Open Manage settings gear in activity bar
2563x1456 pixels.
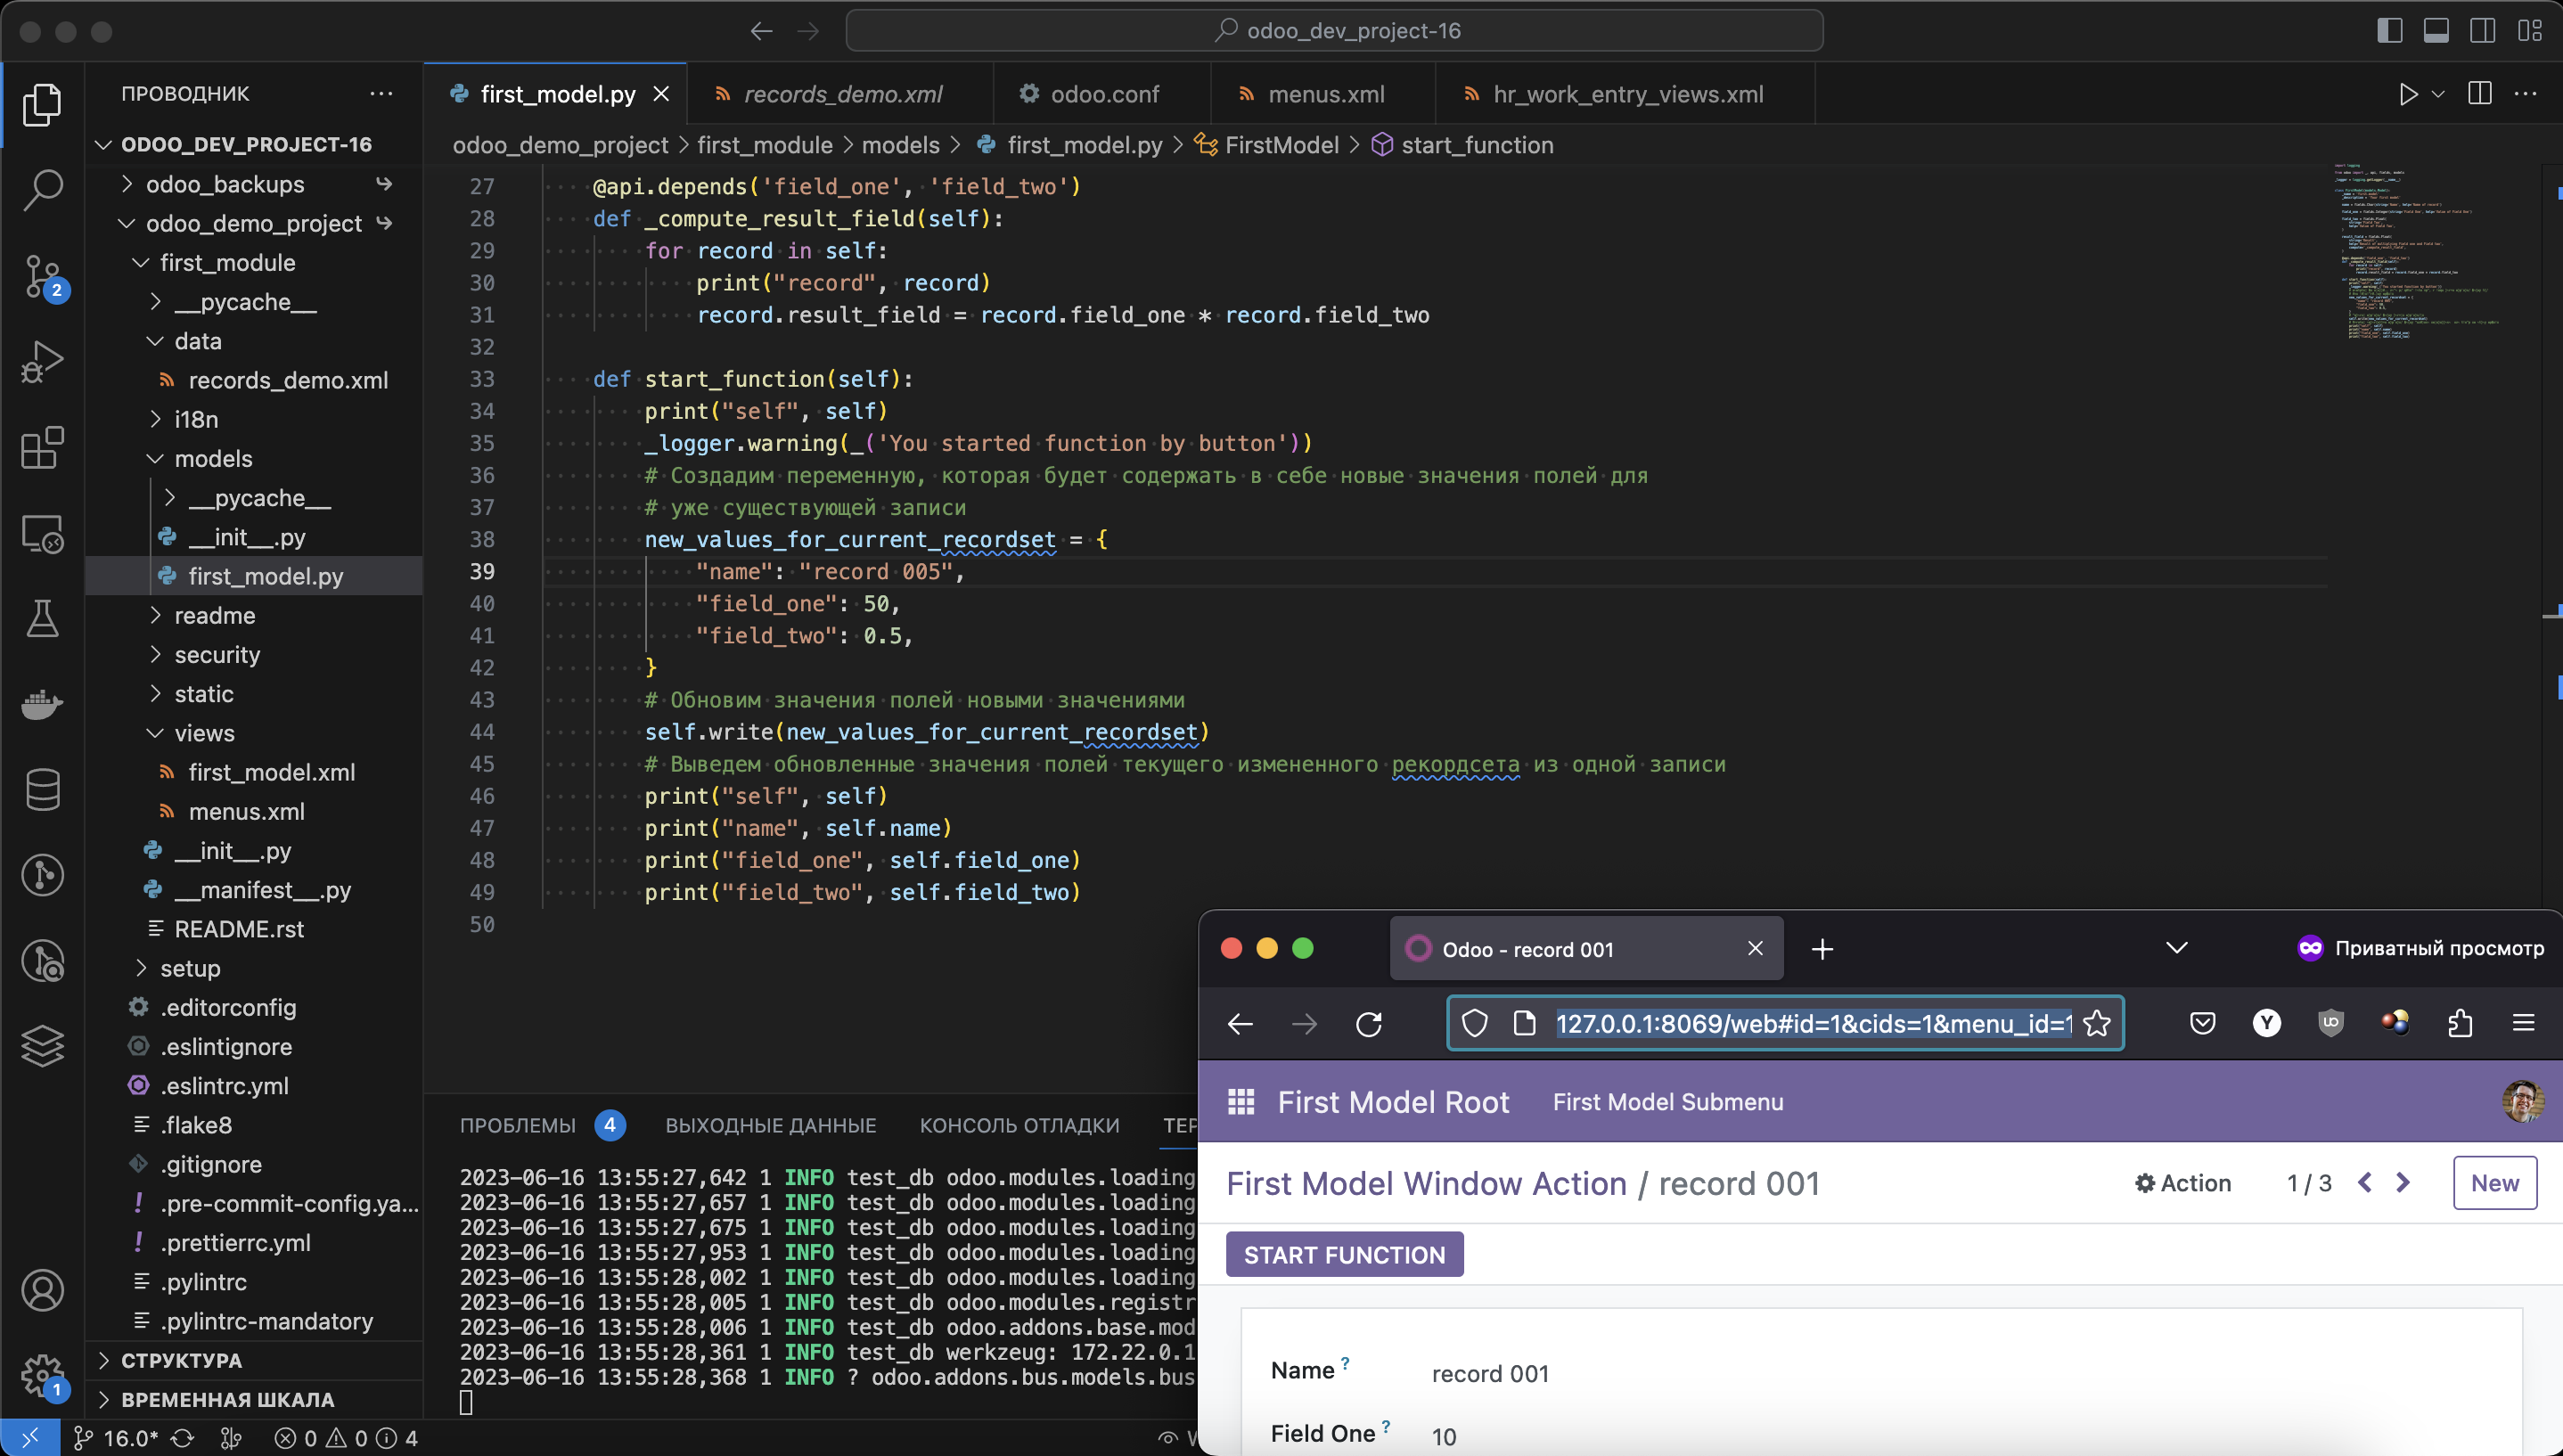(x=42, y=1375)
